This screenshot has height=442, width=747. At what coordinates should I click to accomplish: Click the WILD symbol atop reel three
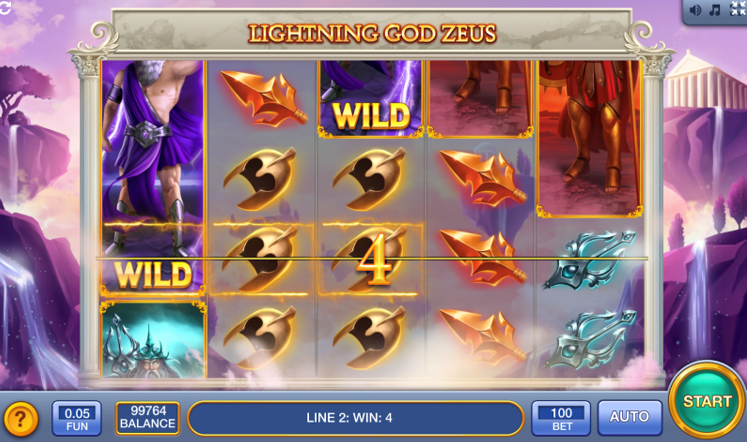[370, 99]
